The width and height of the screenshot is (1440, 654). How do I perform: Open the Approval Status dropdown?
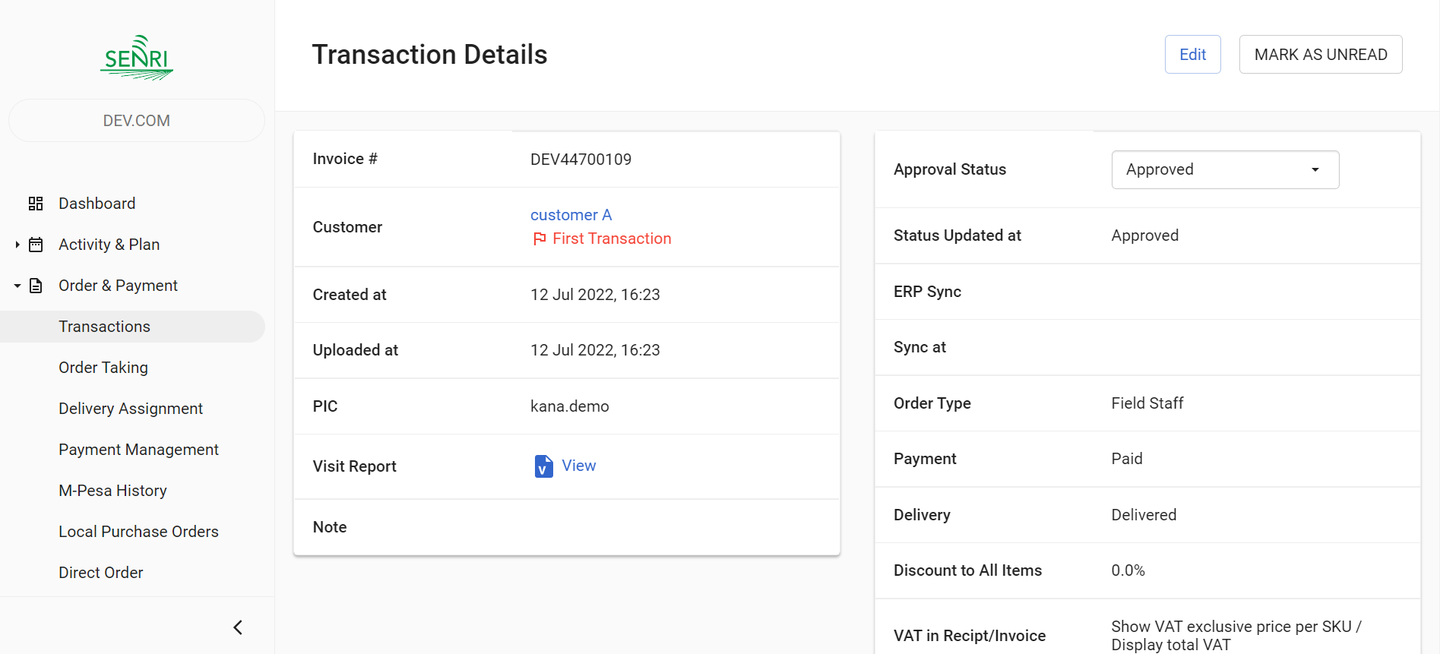point(1225,170)
